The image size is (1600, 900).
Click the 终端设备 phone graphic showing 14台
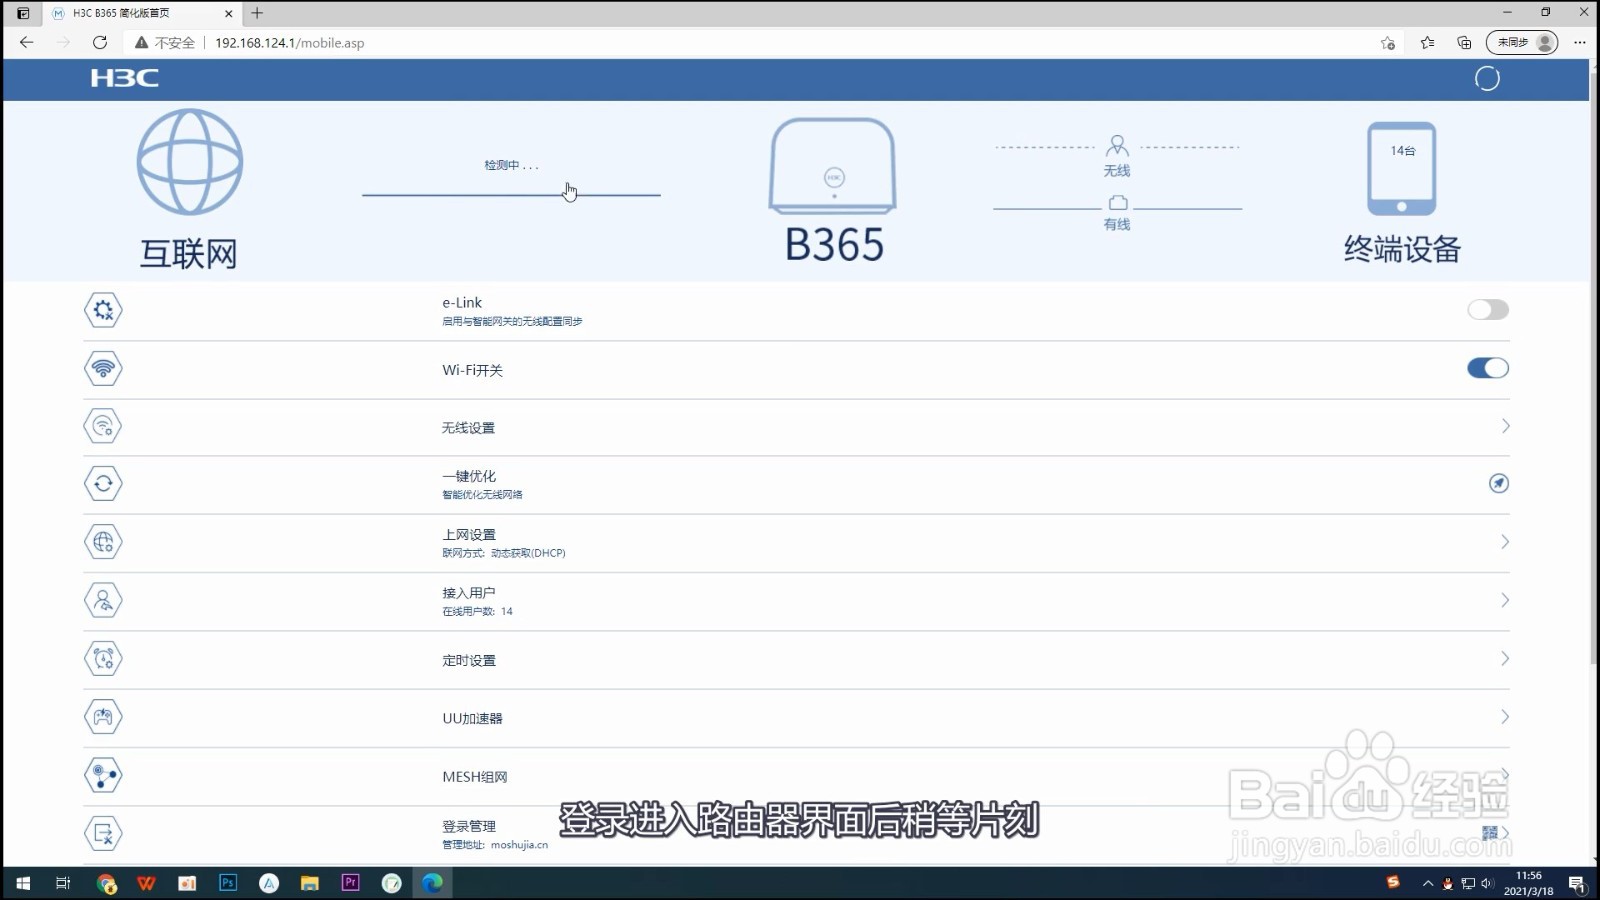[x=1401, y=169]
